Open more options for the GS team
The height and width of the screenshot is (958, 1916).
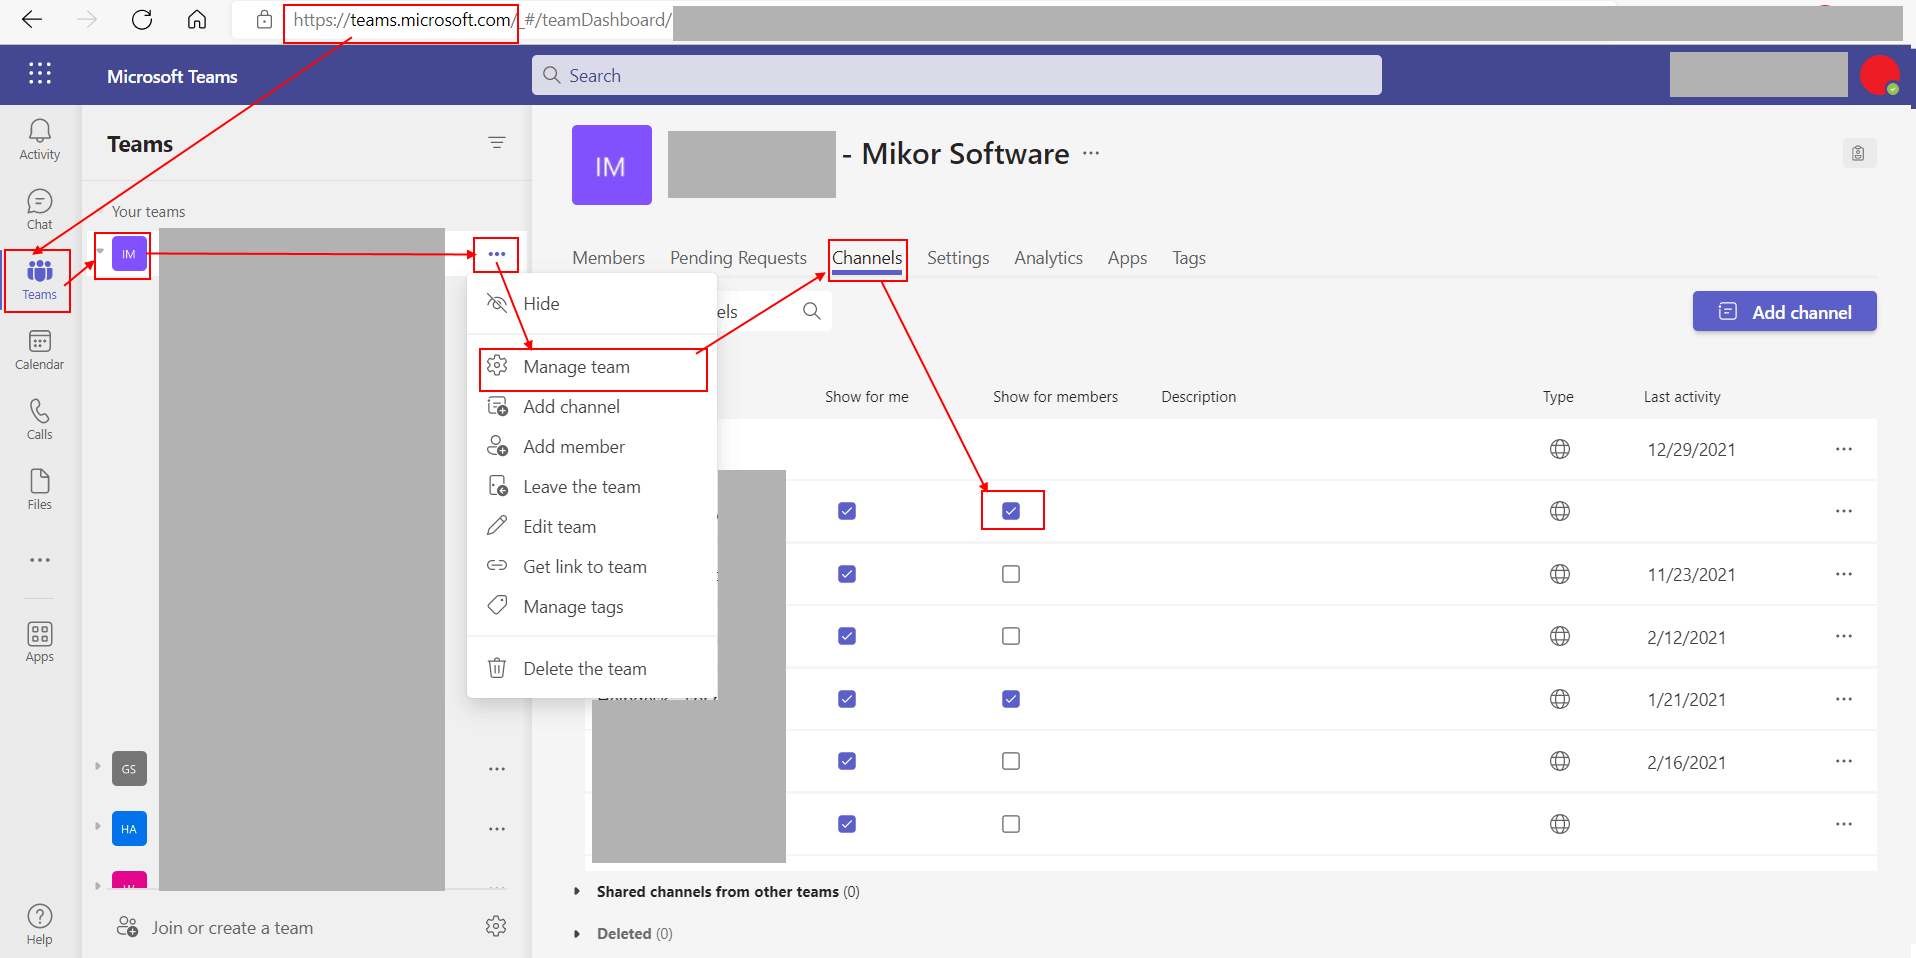point(497,769)
